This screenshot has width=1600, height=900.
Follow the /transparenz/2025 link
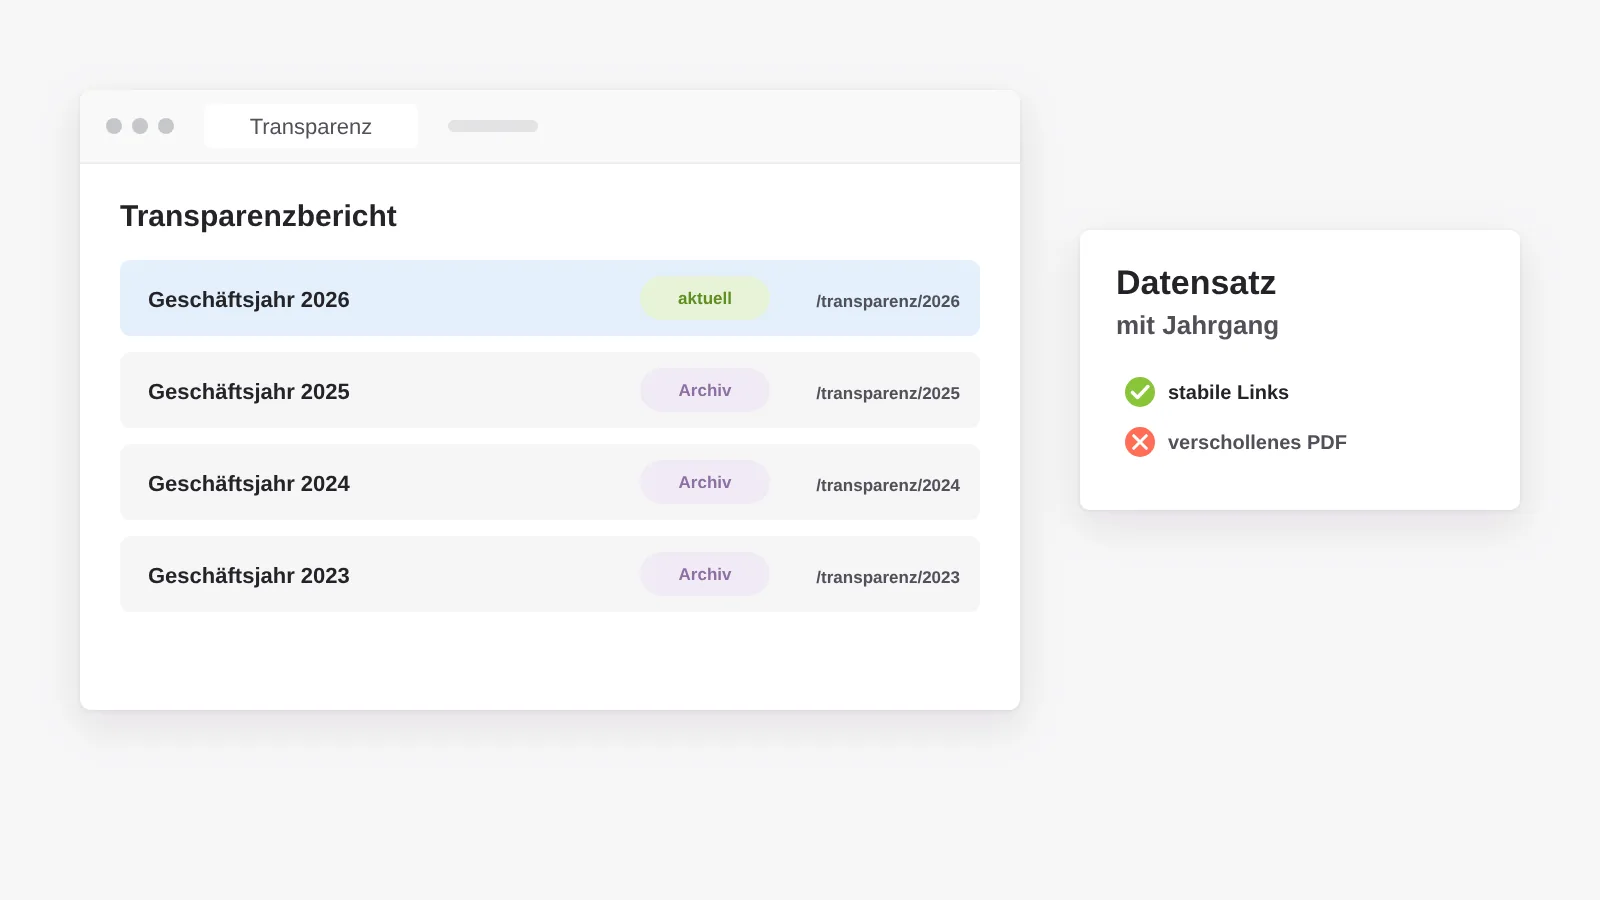[888, 393]
